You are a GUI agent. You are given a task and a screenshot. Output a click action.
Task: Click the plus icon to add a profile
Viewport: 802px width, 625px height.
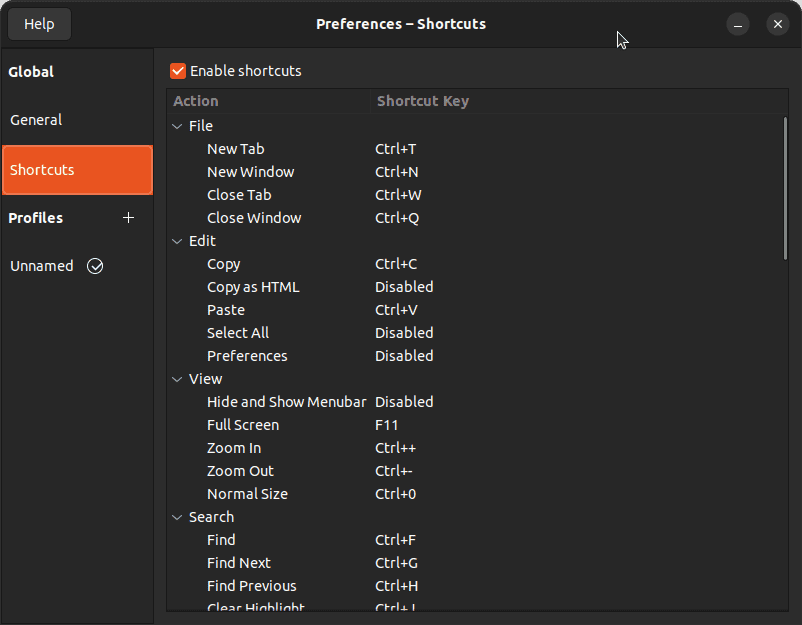point(128,218)
